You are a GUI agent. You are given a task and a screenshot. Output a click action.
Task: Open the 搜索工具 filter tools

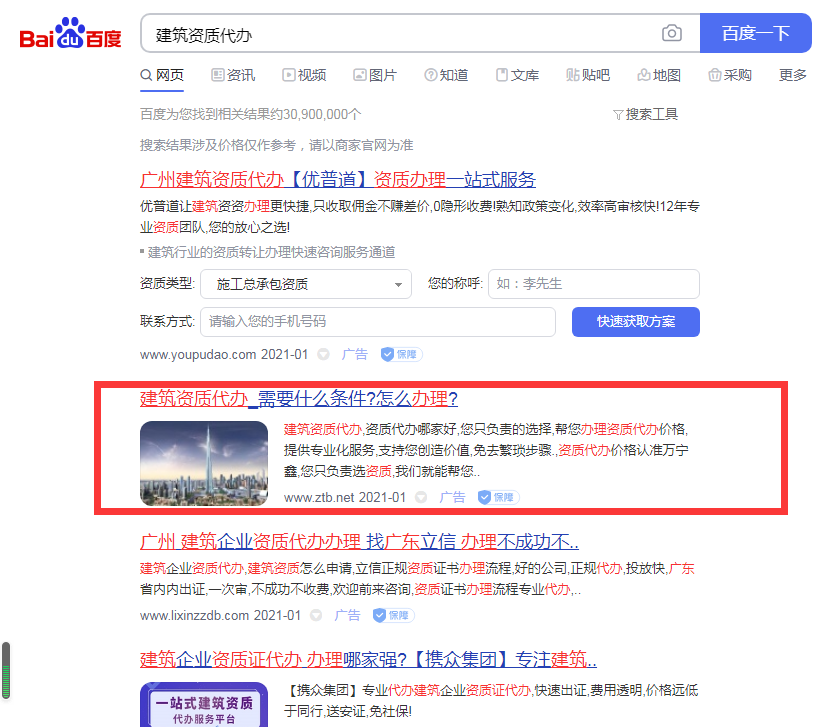pos(645,114)
